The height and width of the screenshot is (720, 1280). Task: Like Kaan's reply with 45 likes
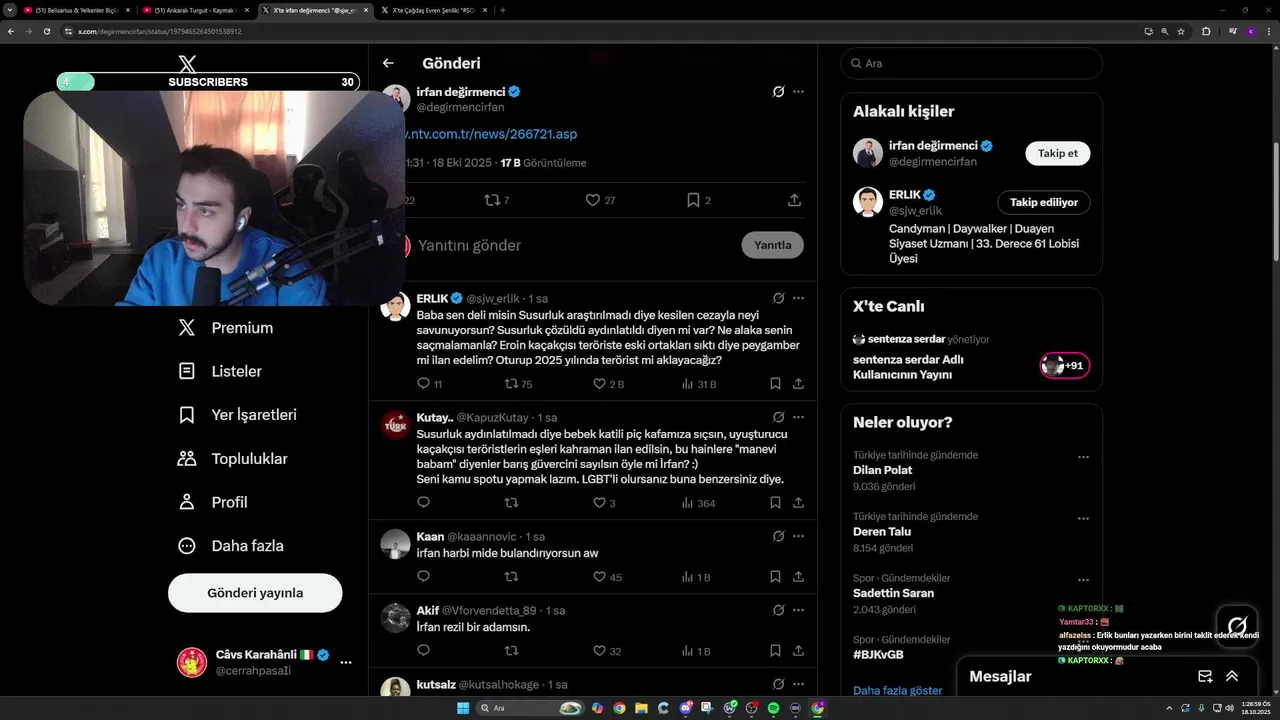pyautogui.click(x=607, y=577)
